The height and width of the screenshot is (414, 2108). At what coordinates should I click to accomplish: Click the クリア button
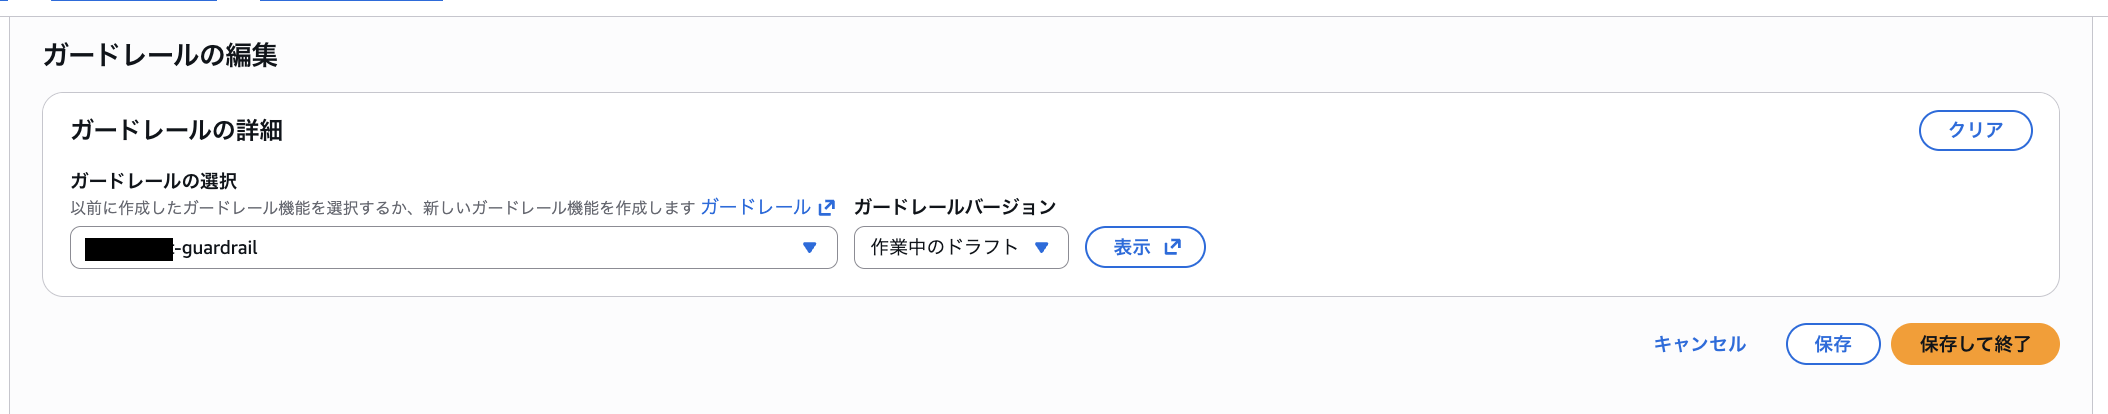tap(1975, 130)
